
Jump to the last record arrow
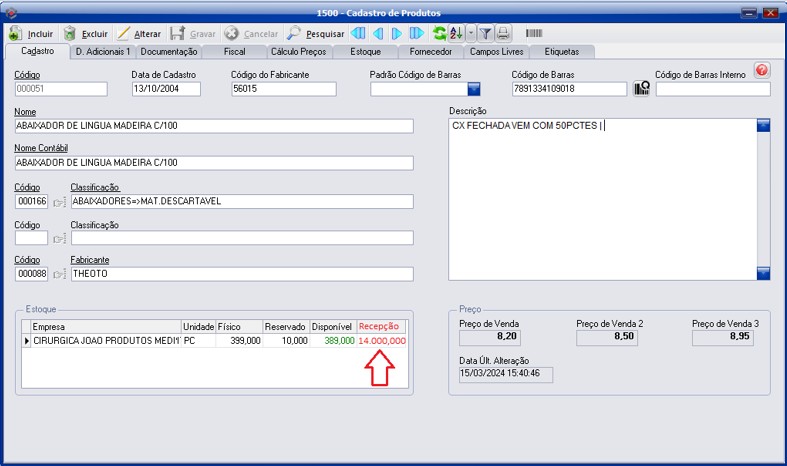point(417,34)
